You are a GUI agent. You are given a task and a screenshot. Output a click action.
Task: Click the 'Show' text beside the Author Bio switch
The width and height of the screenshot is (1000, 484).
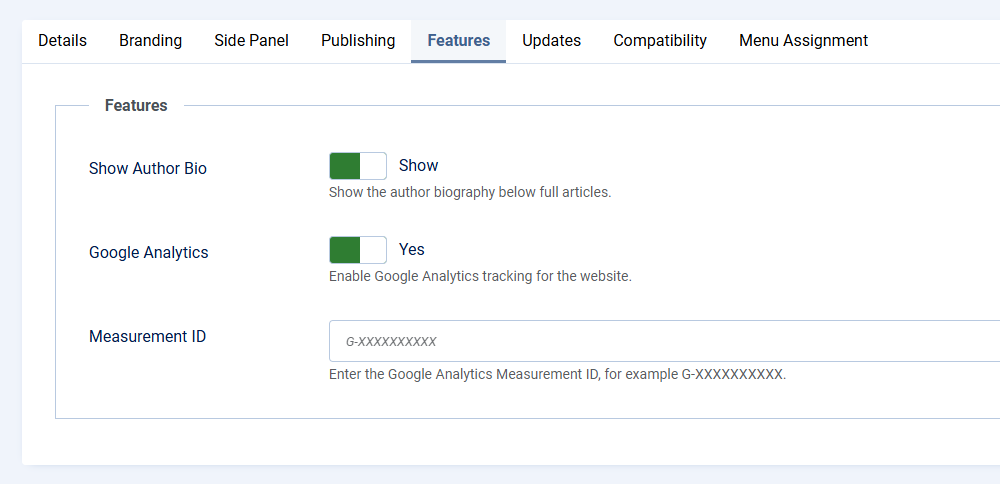pyautogui.click(x=418, y=166)
